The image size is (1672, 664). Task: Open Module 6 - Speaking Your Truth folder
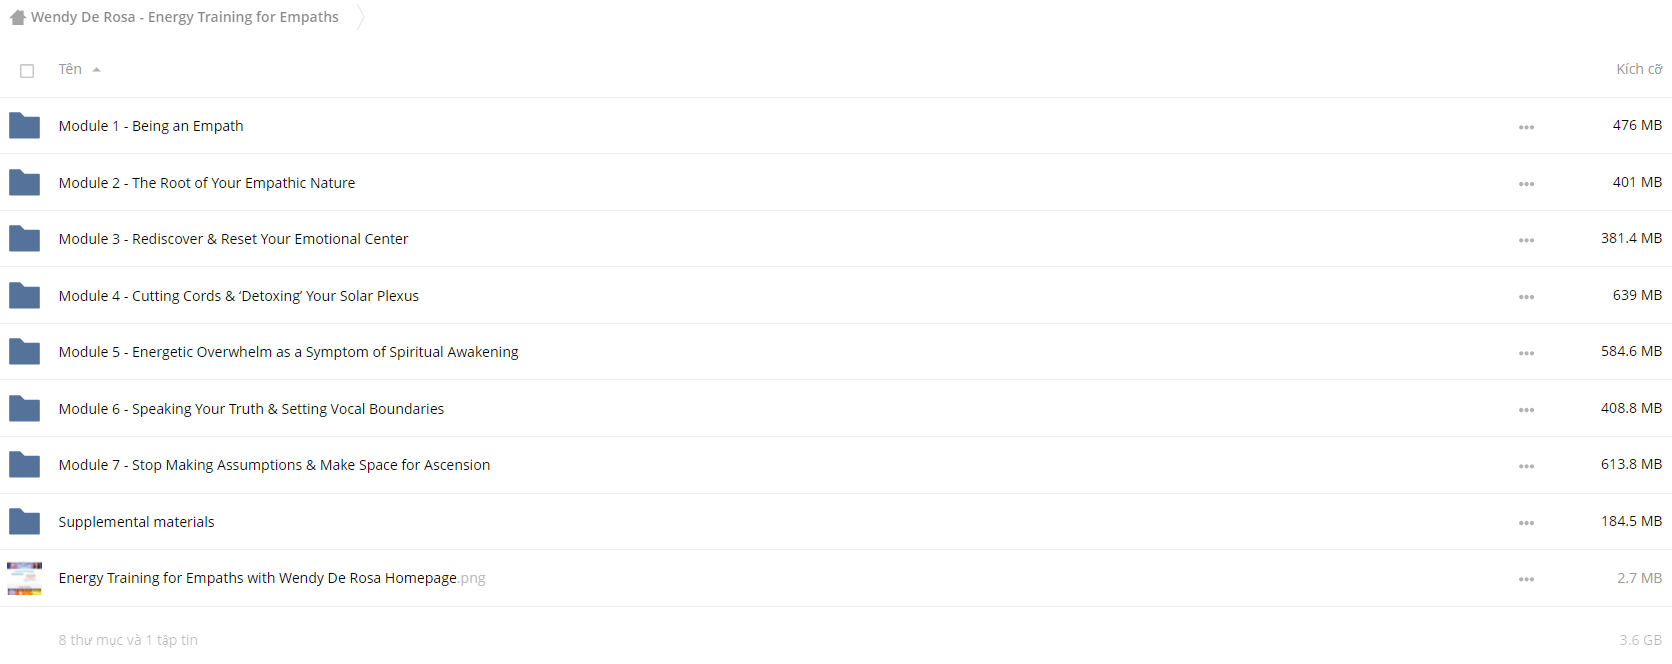[x=251, y=409]
